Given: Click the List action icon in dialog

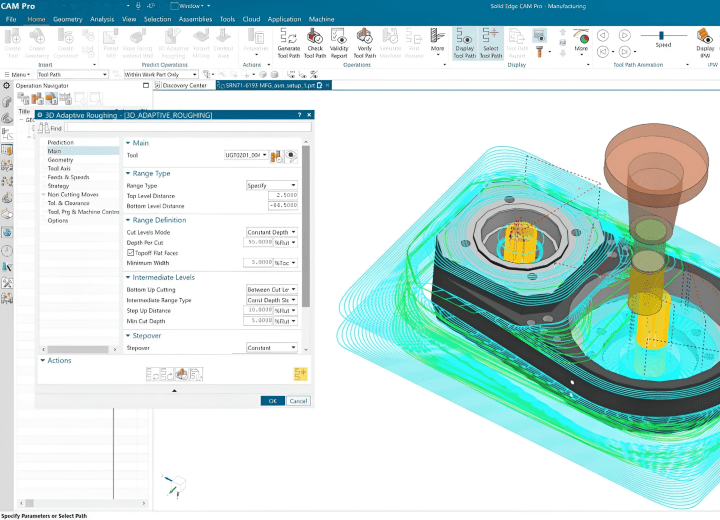Looking at the screenshot, I should coord(196,374).
